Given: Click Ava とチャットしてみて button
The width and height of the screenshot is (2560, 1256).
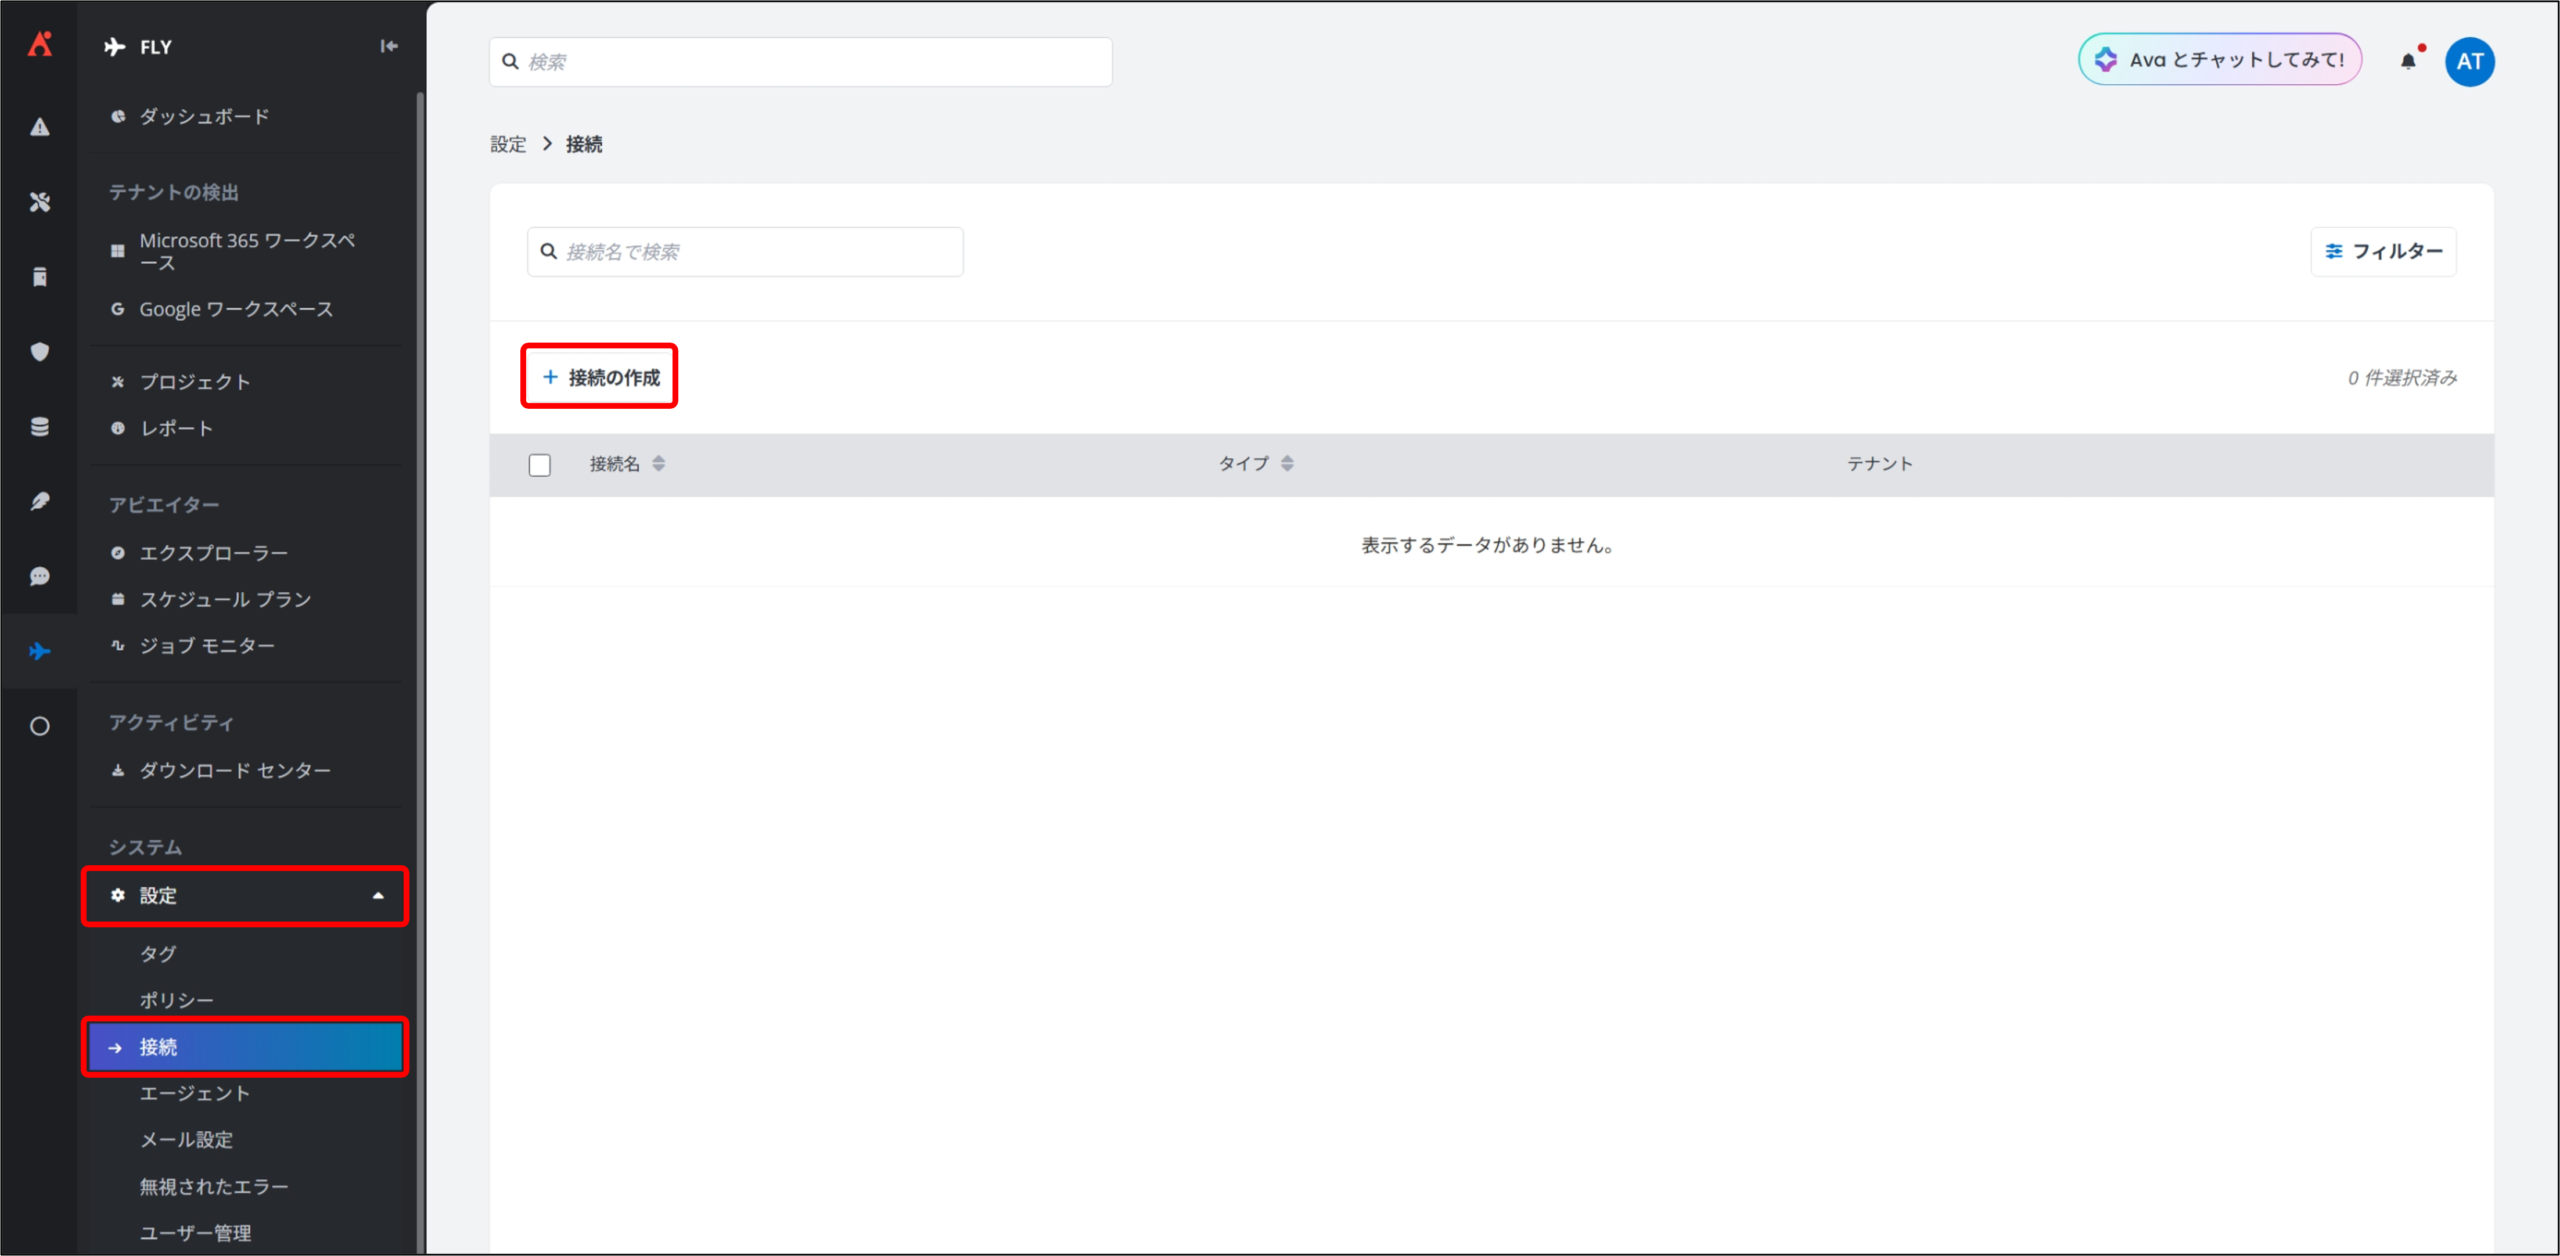Looking at the screenshot, I should [x=2220, y=60].
